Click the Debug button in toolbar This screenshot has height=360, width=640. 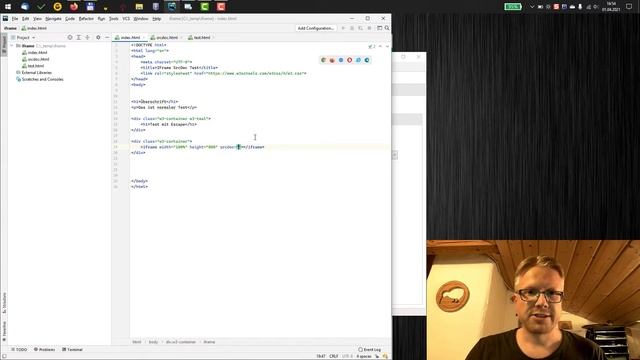352,28
